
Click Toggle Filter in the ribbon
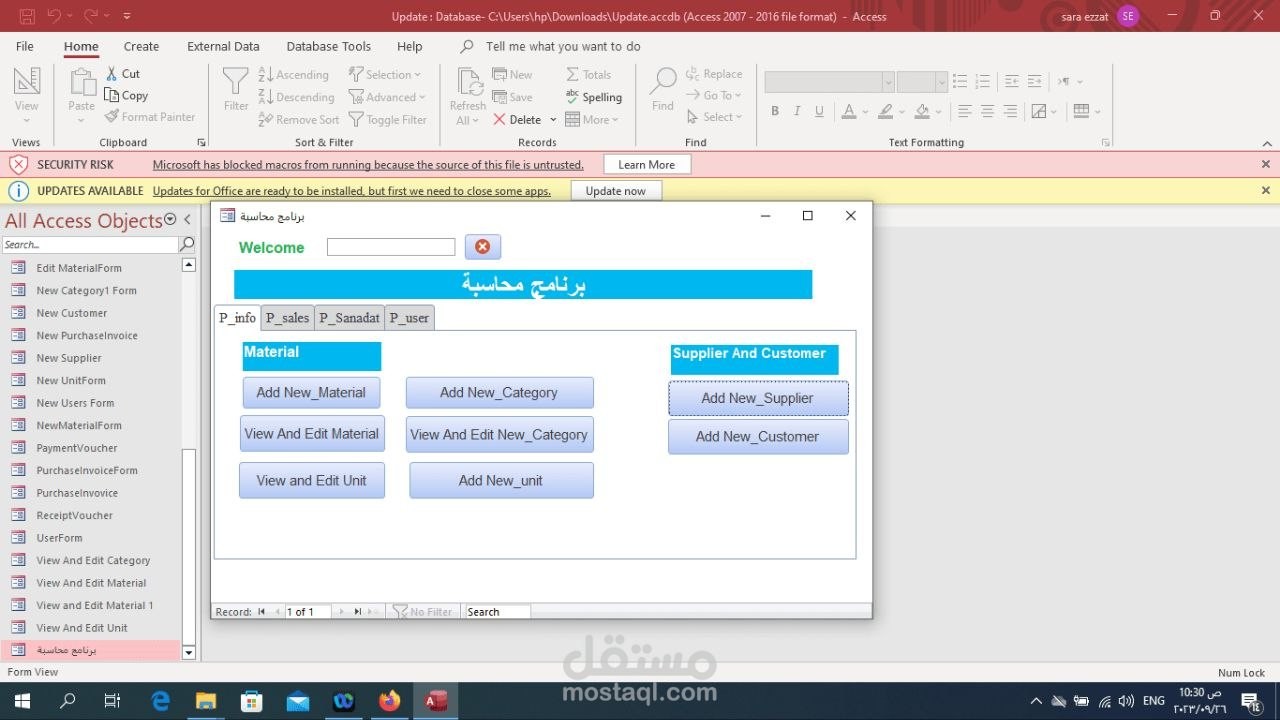[388, 119]
